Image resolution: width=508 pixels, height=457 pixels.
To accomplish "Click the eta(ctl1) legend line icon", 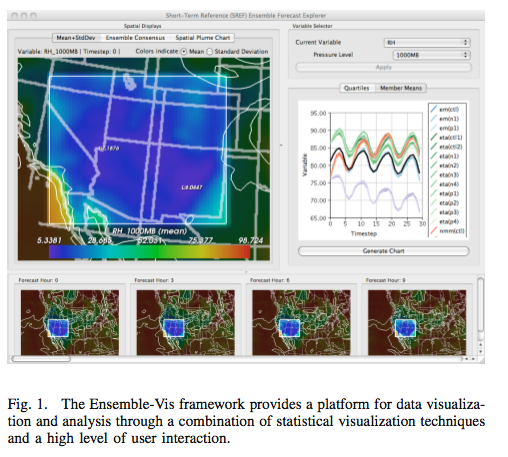I will tap(433, 137).
